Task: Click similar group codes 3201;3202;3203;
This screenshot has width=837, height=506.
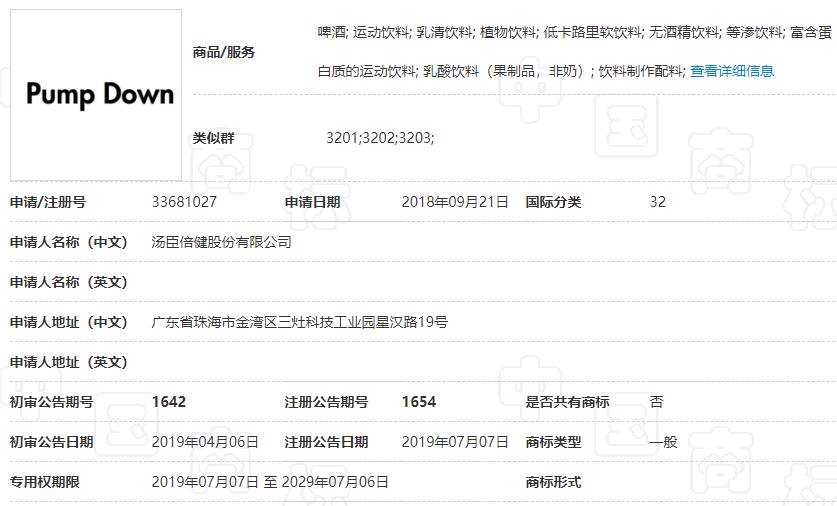Action: coord(380,138)
